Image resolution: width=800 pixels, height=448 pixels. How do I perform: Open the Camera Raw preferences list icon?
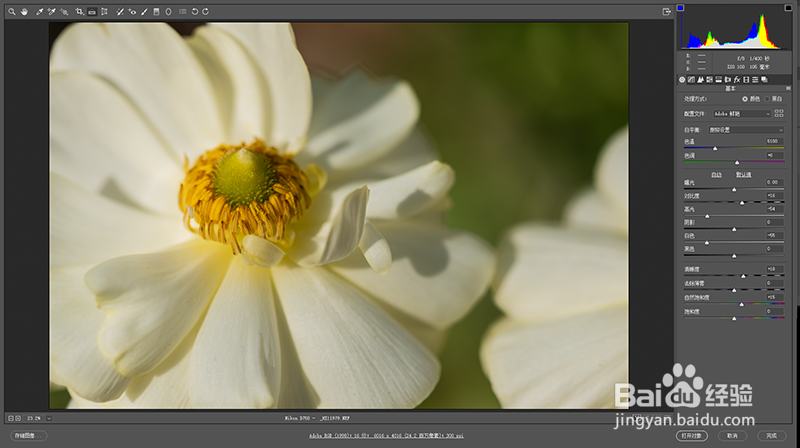click(x=183, y=12)
